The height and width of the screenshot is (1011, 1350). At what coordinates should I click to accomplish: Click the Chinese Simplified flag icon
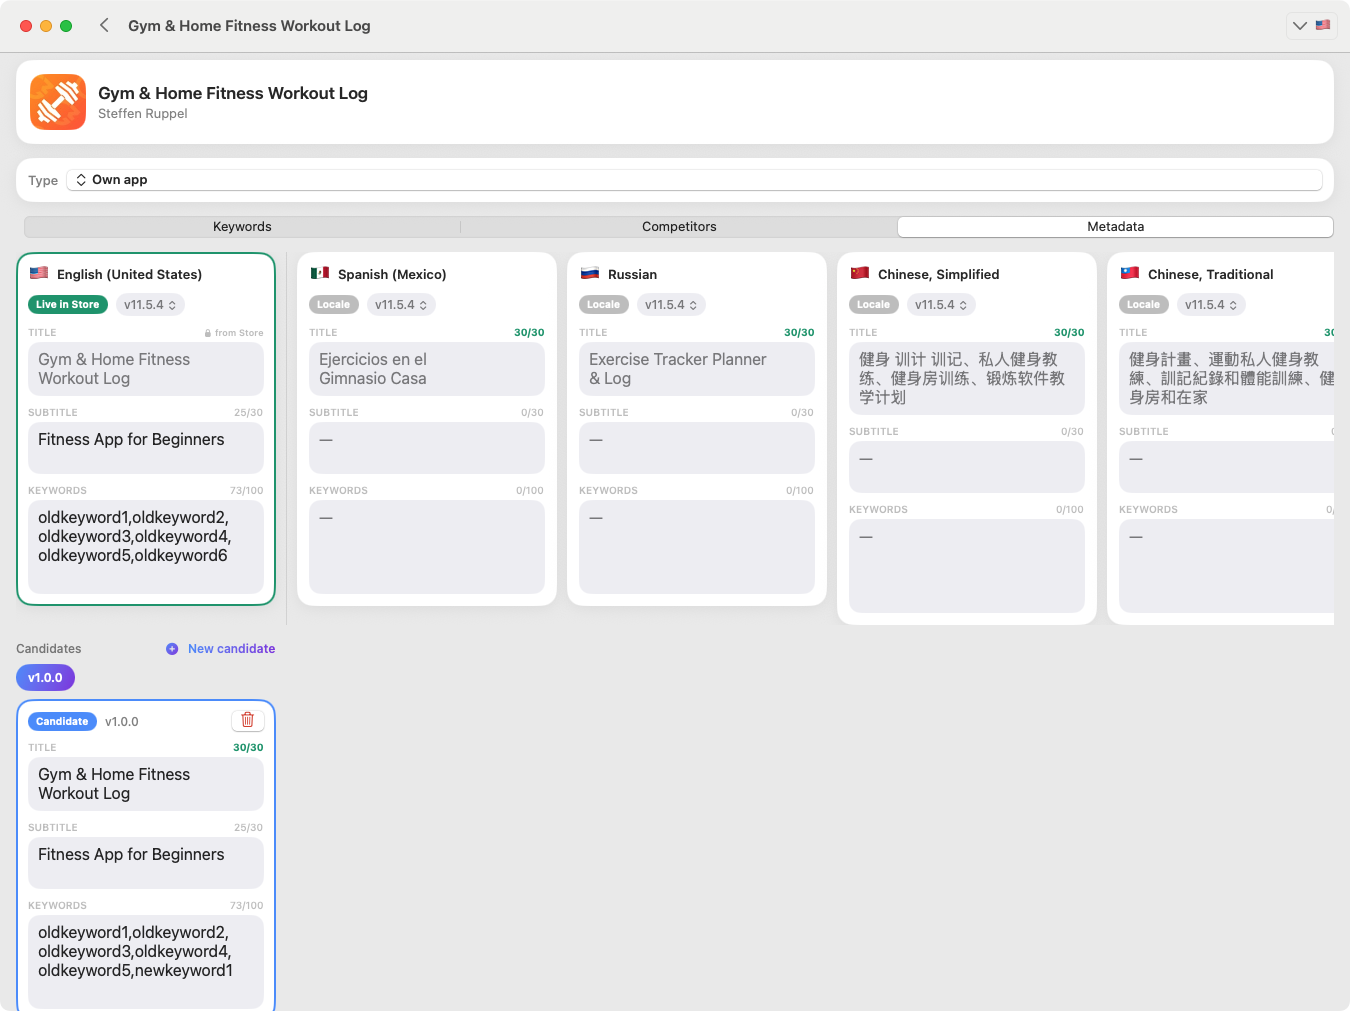(x=860, y=273)
